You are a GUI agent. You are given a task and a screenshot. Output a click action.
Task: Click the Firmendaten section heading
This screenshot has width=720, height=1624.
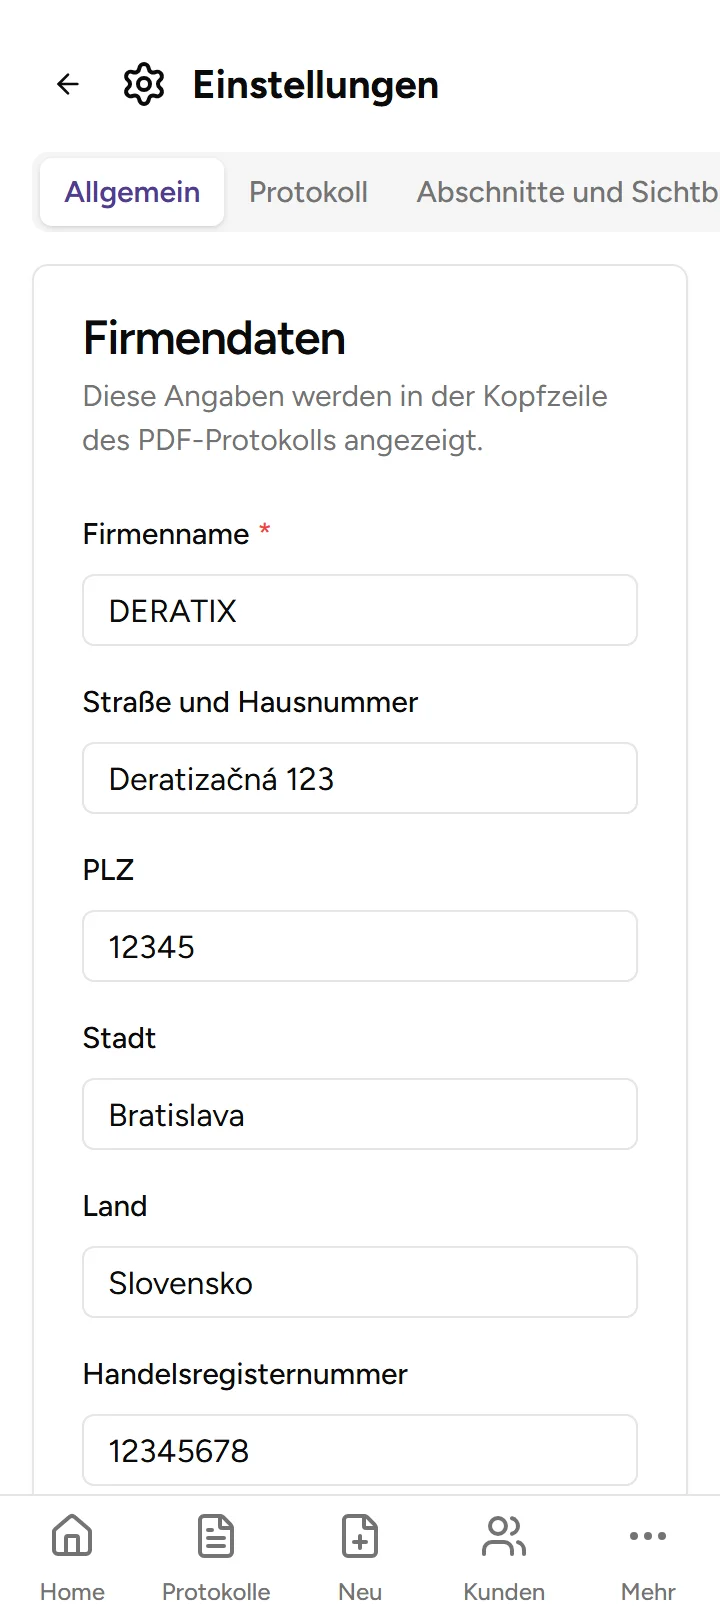pyautogui.click(x=213, y=338)
